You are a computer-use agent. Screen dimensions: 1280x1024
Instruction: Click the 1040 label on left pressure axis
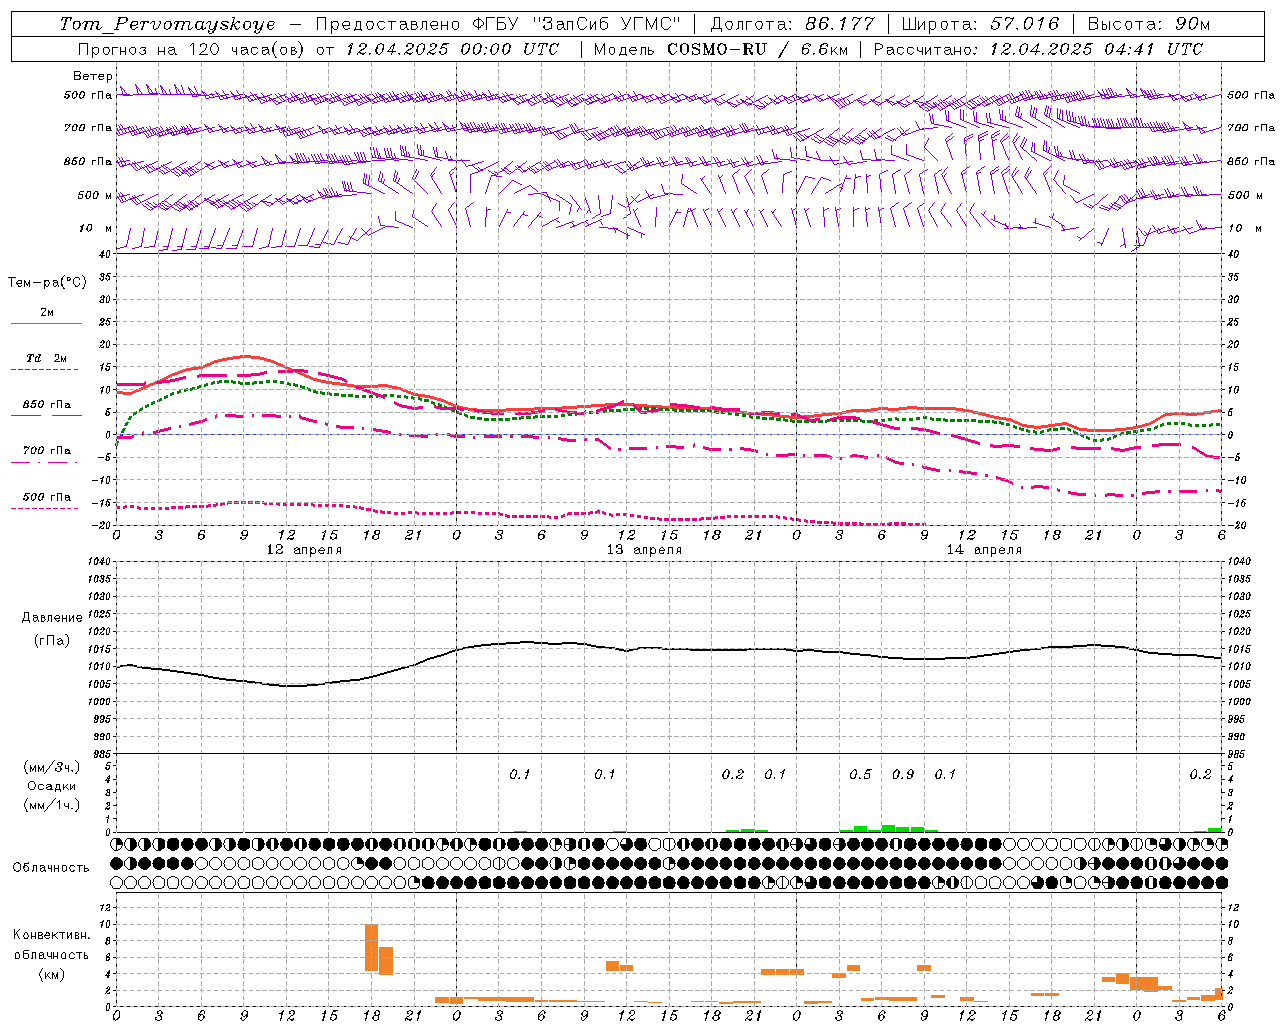(x=97, y=562)
